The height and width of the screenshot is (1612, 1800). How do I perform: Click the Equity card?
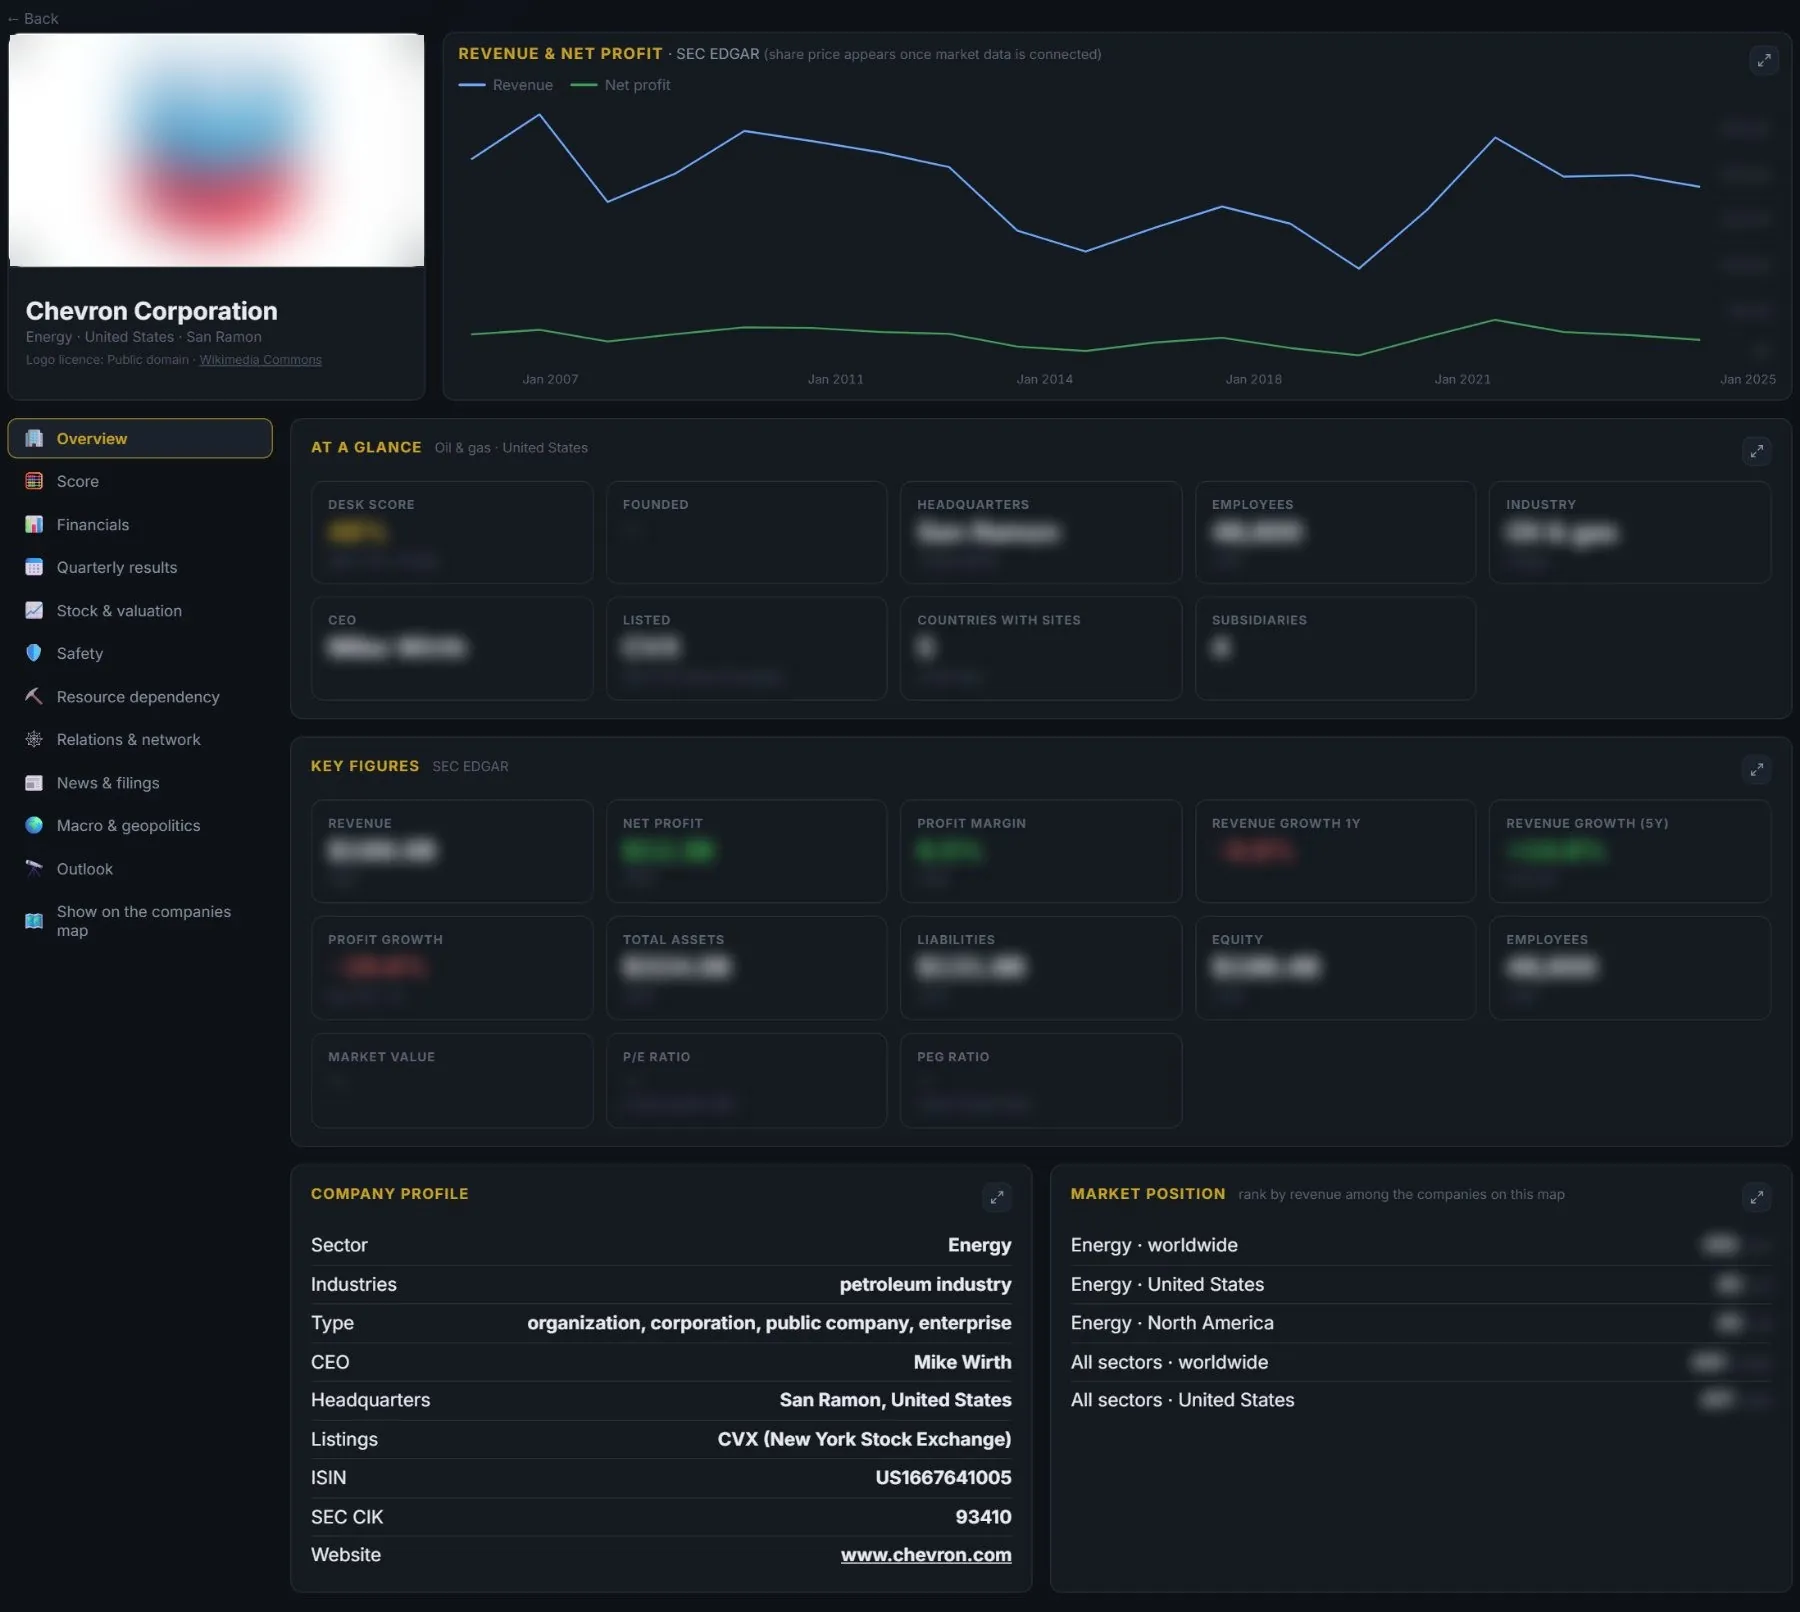pyautogui.click(x=1335, y=968)
